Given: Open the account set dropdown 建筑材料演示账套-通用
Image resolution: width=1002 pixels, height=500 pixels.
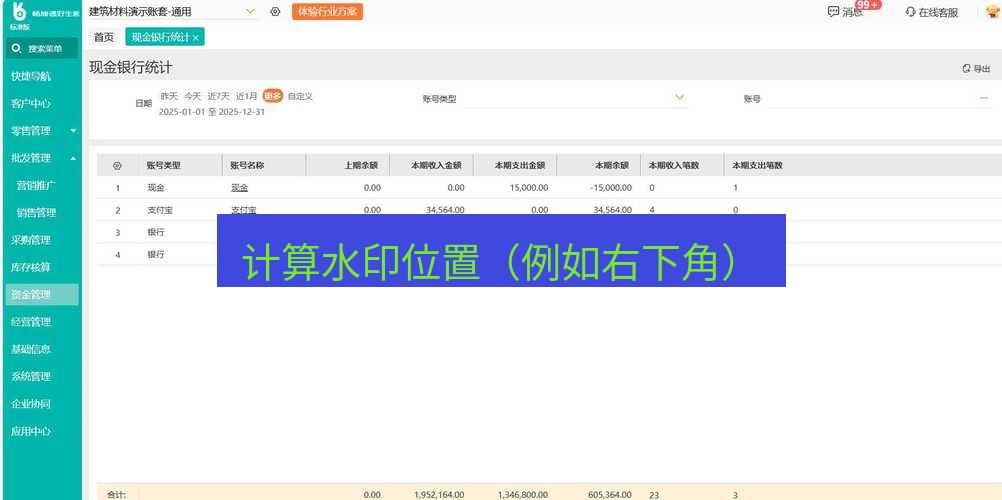Looking at the screenshot, I should 173,12.
